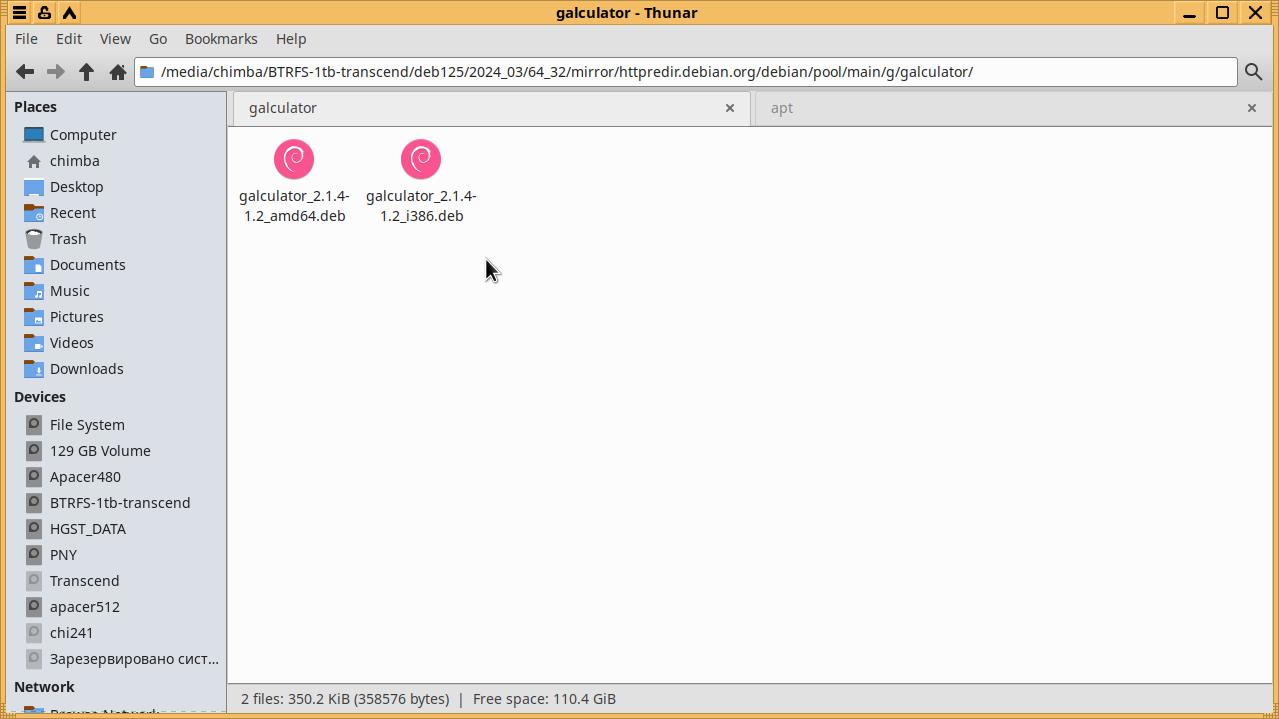Open the Help menu
The image size is (1279, 719).
click(291, 39)
